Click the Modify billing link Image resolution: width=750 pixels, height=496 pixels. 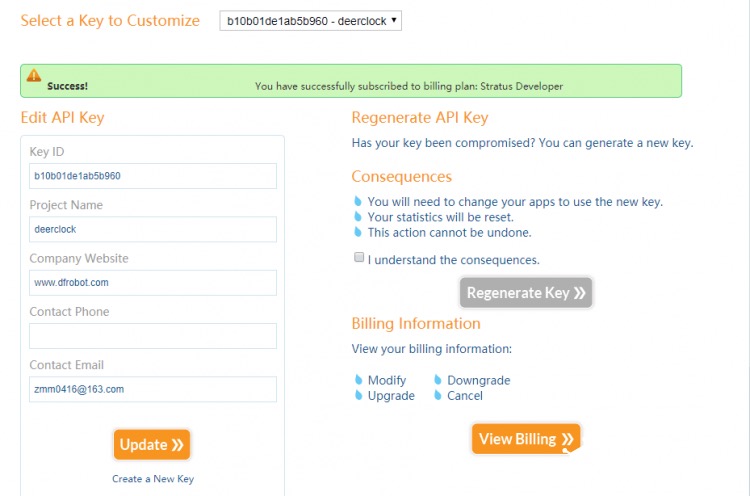click(x=386, y=380)
